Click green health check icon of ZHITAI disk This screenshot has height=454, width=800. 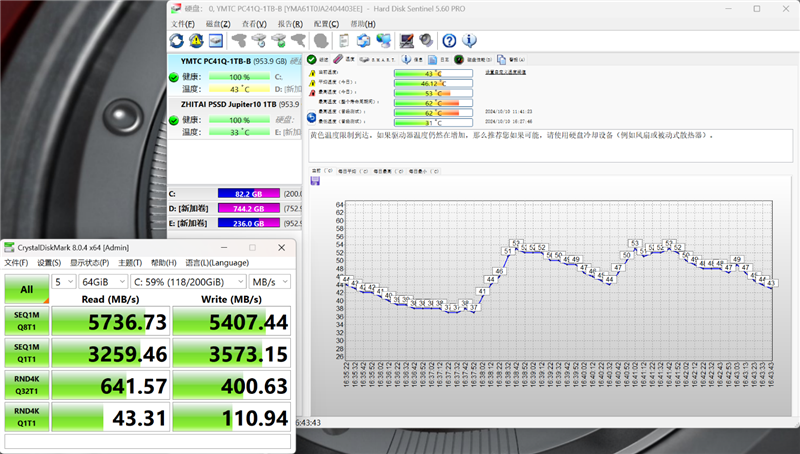[x=174, y=120]
